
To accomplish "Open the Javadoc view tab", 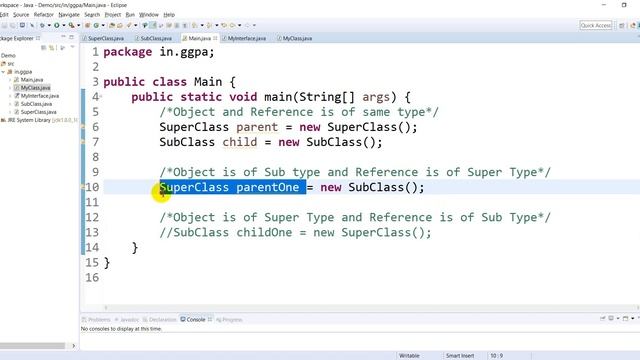I will (x=127, y=320).
